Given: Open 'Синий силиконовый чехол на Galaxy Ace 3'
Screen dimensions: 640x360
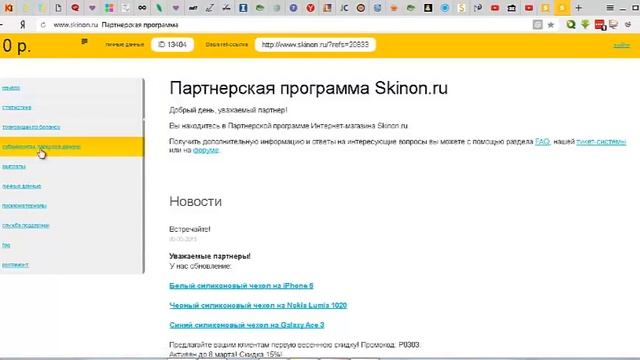Looking at the screenshot, I should [247, 325].
